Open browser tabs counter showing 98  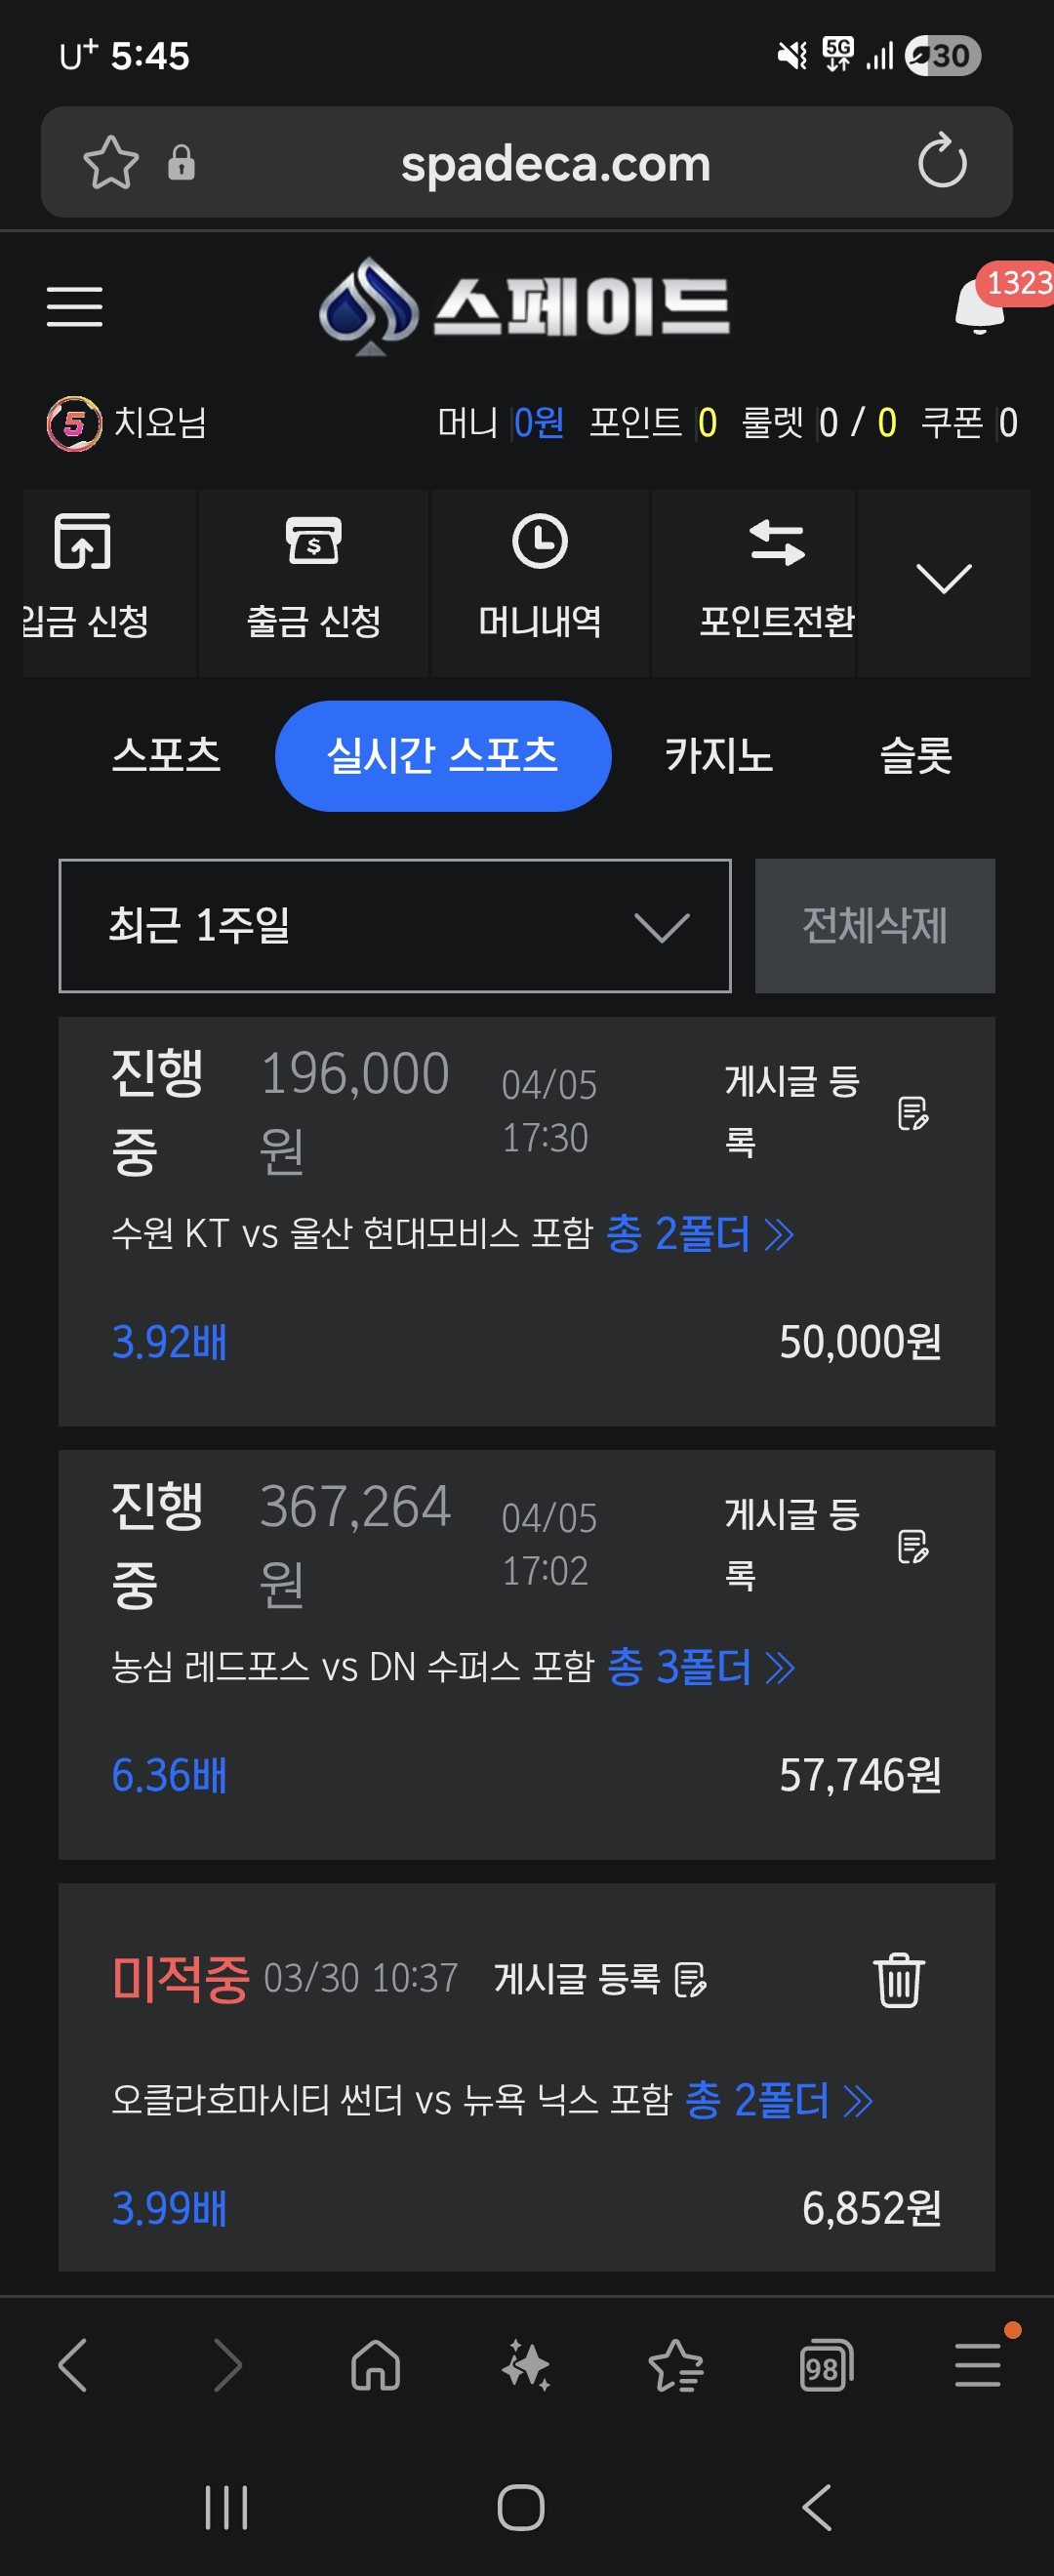[x=826, y=2366]
